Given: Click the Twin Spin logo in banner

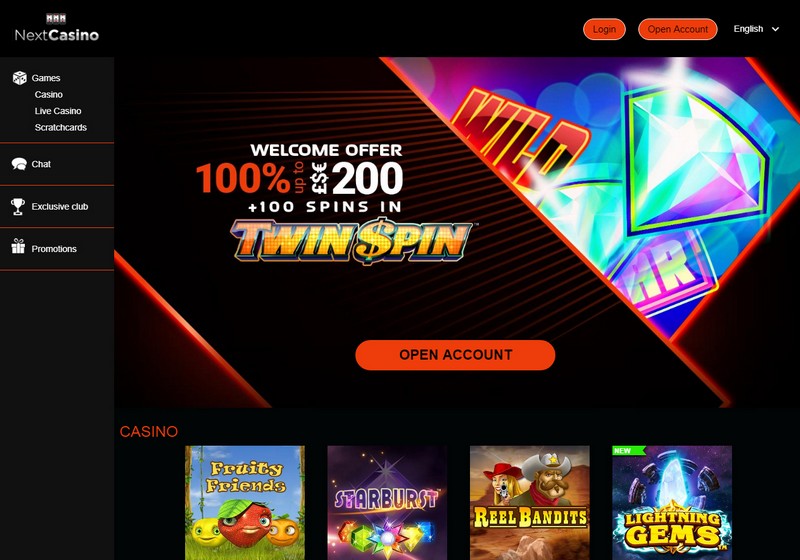Looking at the screenshot, I should 351,240.
